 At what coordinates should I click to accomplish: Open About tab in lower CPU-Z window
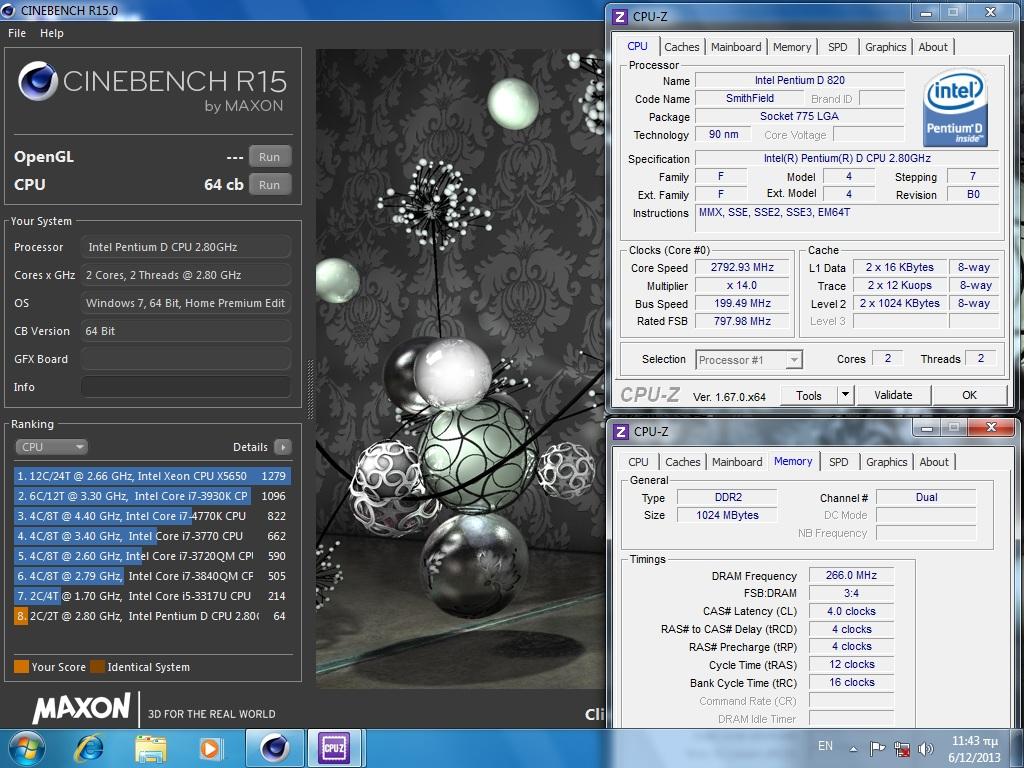click(x=934, y=462)
